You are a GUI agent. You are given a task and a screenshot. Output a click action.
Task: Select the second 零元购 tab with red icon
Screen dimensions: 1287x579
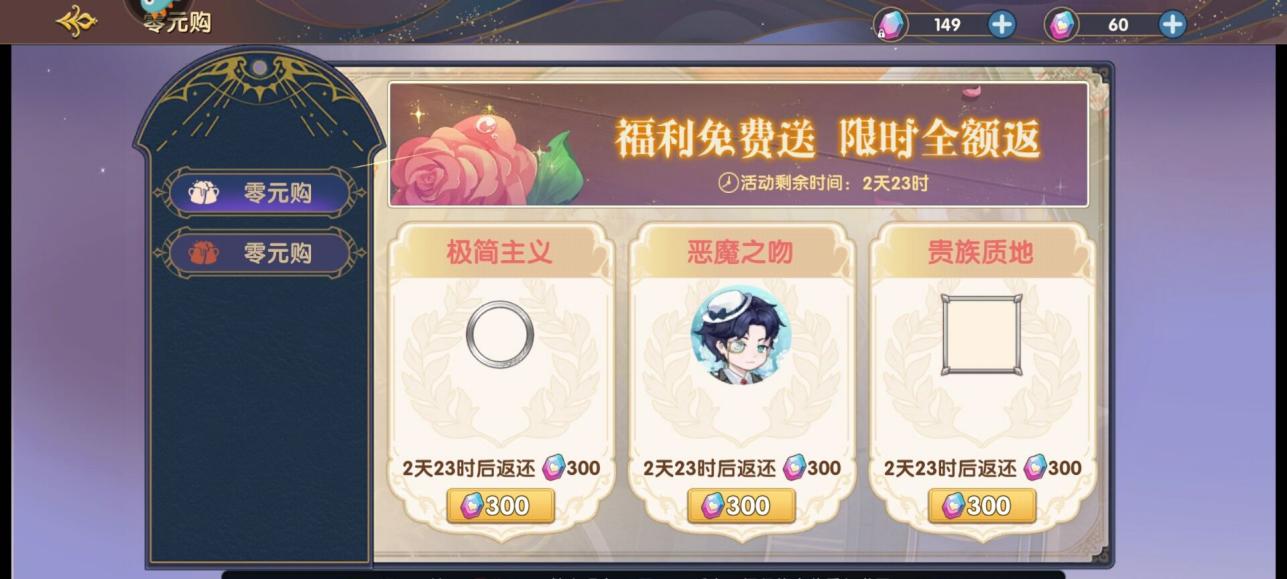(260, 253)
